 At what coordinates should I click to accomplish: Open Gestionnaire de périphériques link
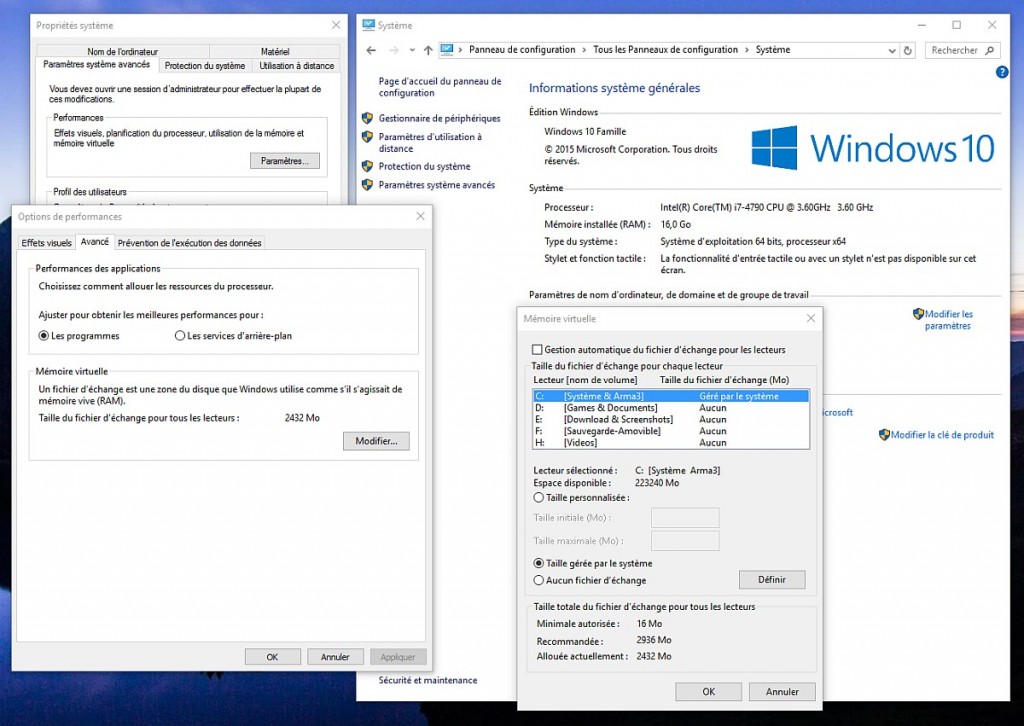(x=440, y=118)
